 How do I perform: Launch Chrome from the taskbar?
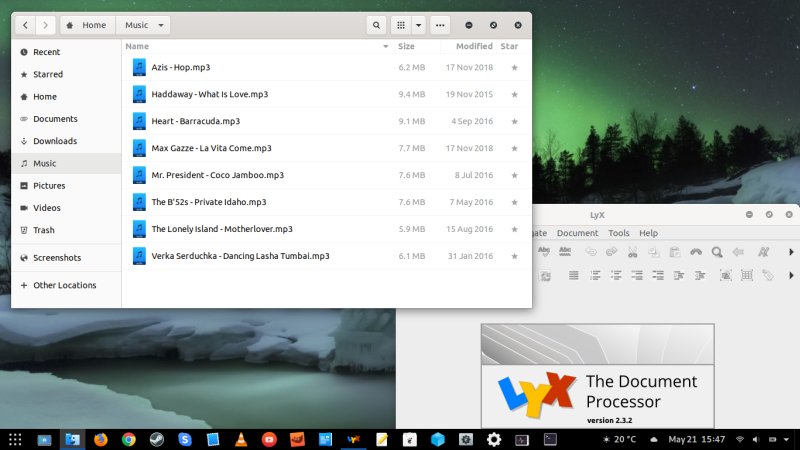click(x=129, y=439)
